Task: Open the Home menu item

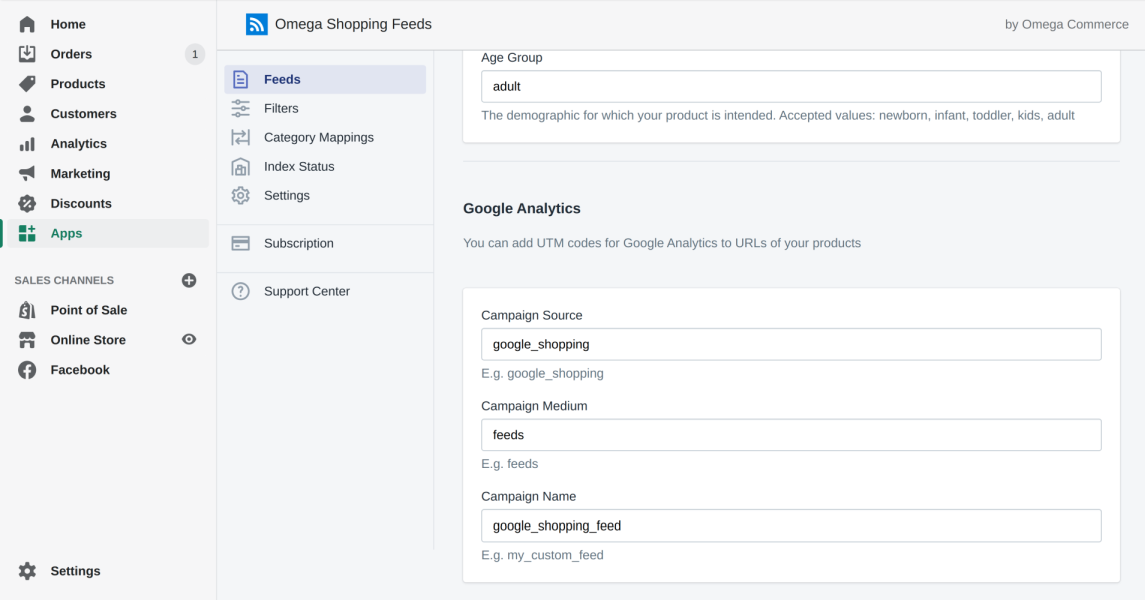Action: point(68,24)
